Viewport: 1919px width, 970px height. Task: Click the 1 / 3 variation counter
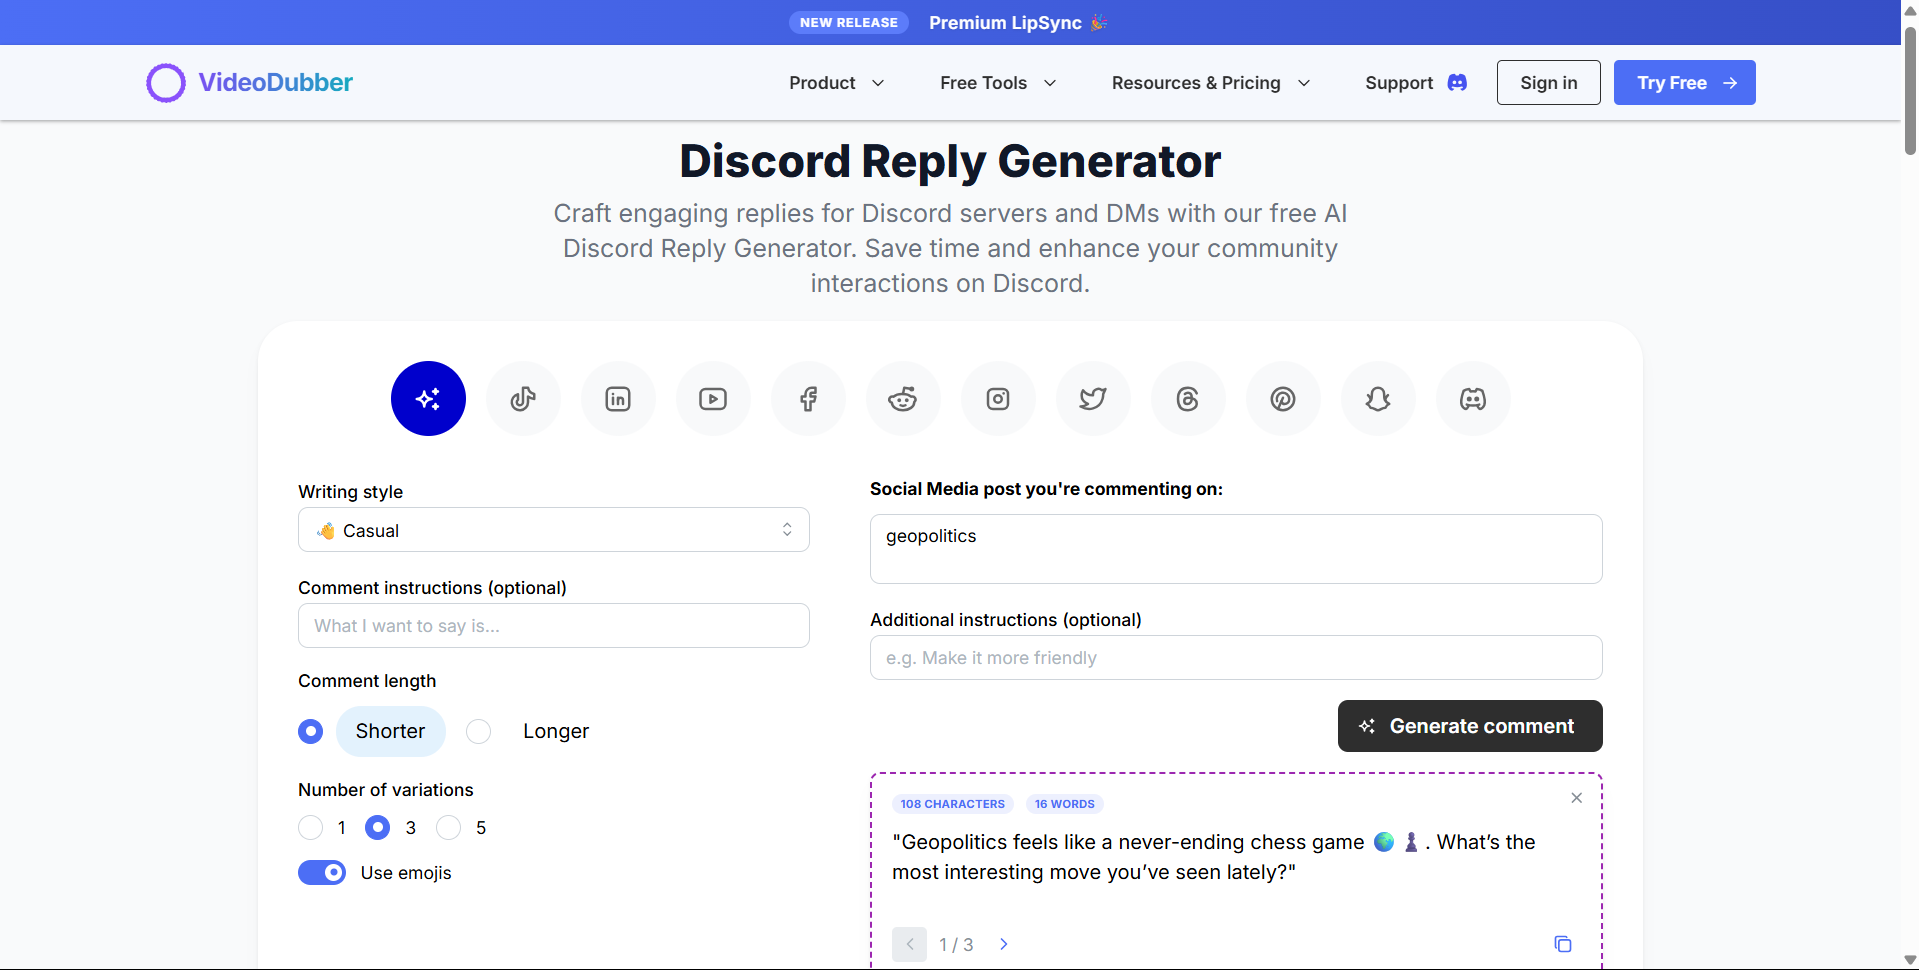click(x=956, y=945)
